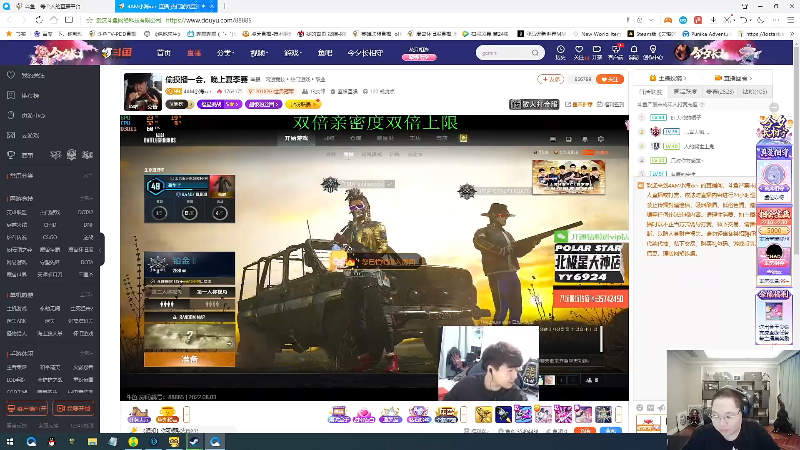
Task: Select the first gift icon left of player bar
Action: coord(139,414)
